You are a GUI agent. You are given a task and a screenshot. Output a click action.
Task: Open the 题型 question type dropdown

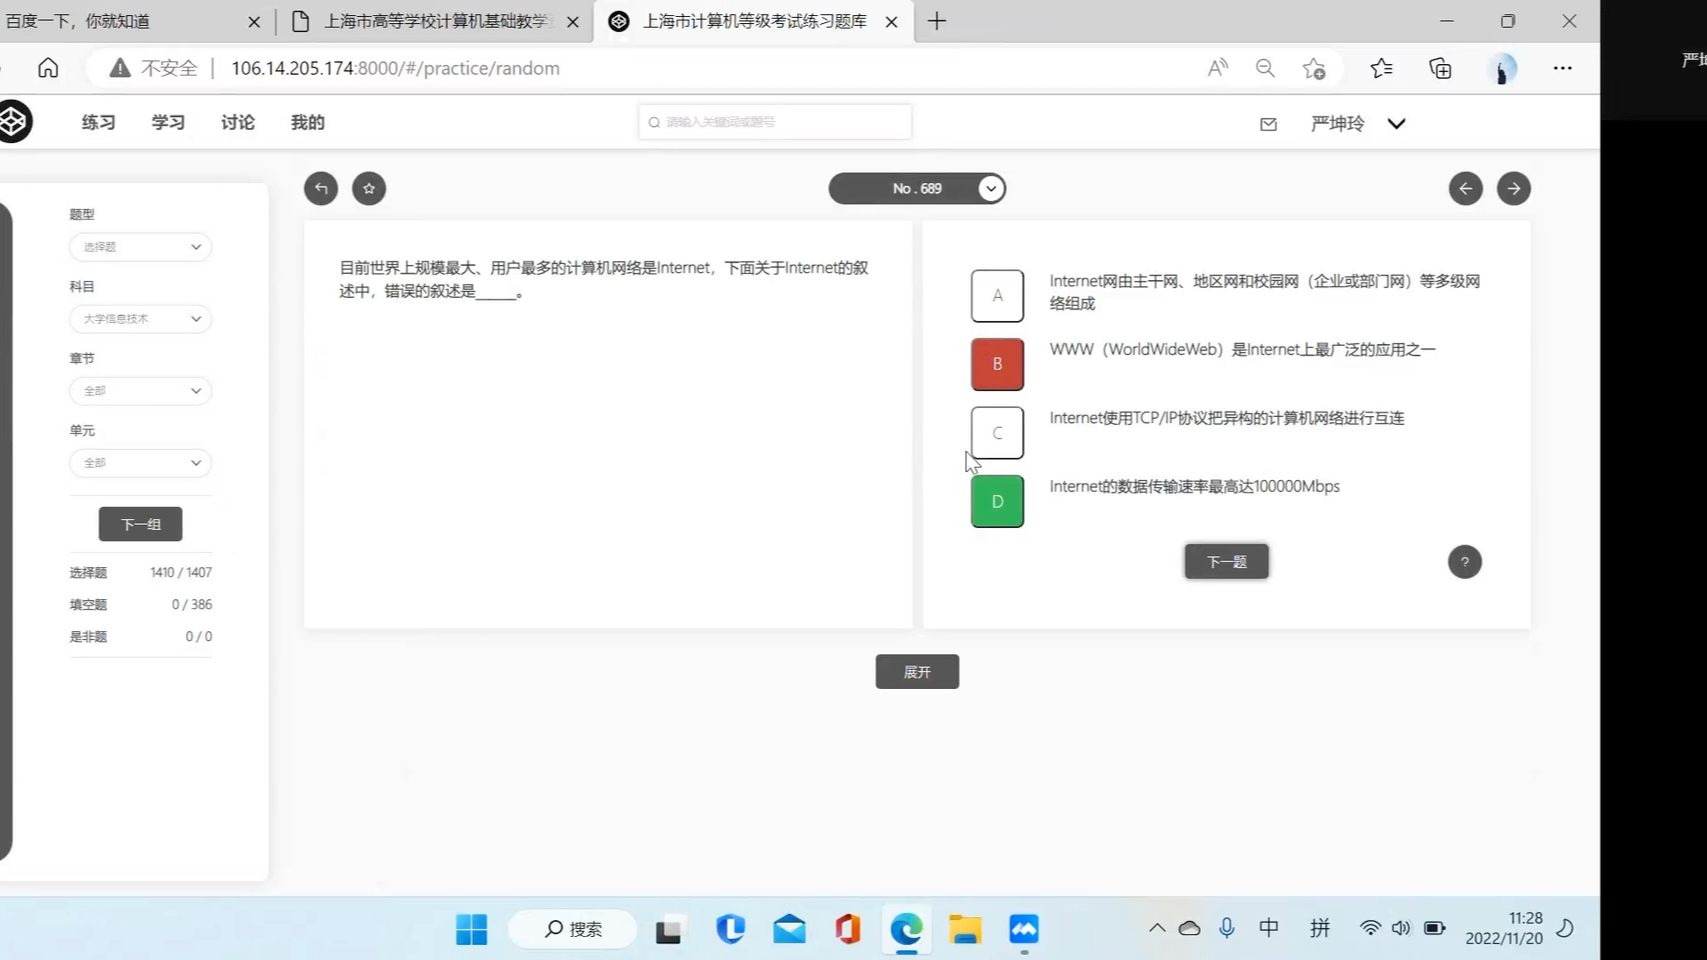pos(140,246)
